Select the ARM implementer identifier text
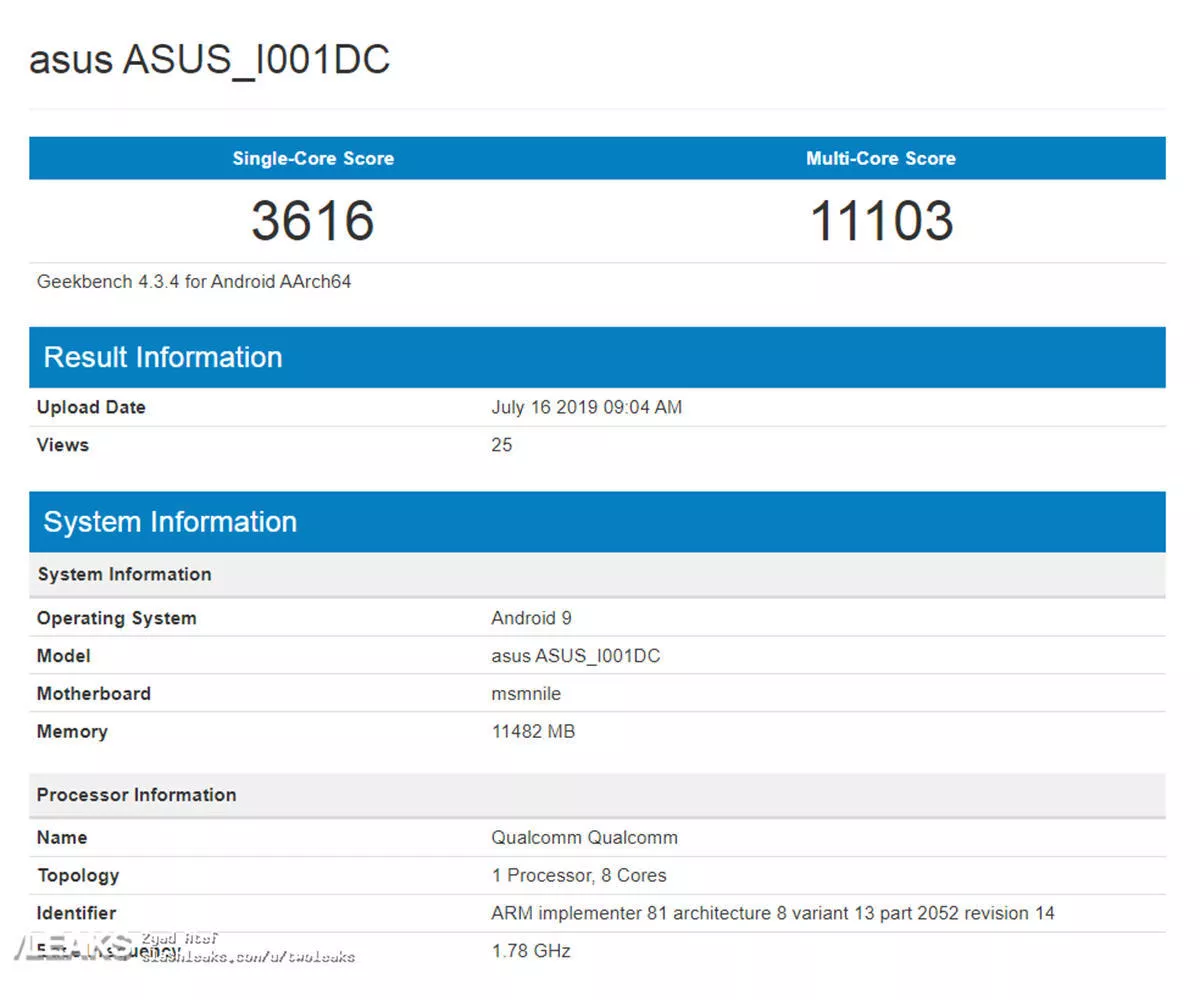Image resolution: width=1200 pixels, height=1000 pixels. pos(773,913)
